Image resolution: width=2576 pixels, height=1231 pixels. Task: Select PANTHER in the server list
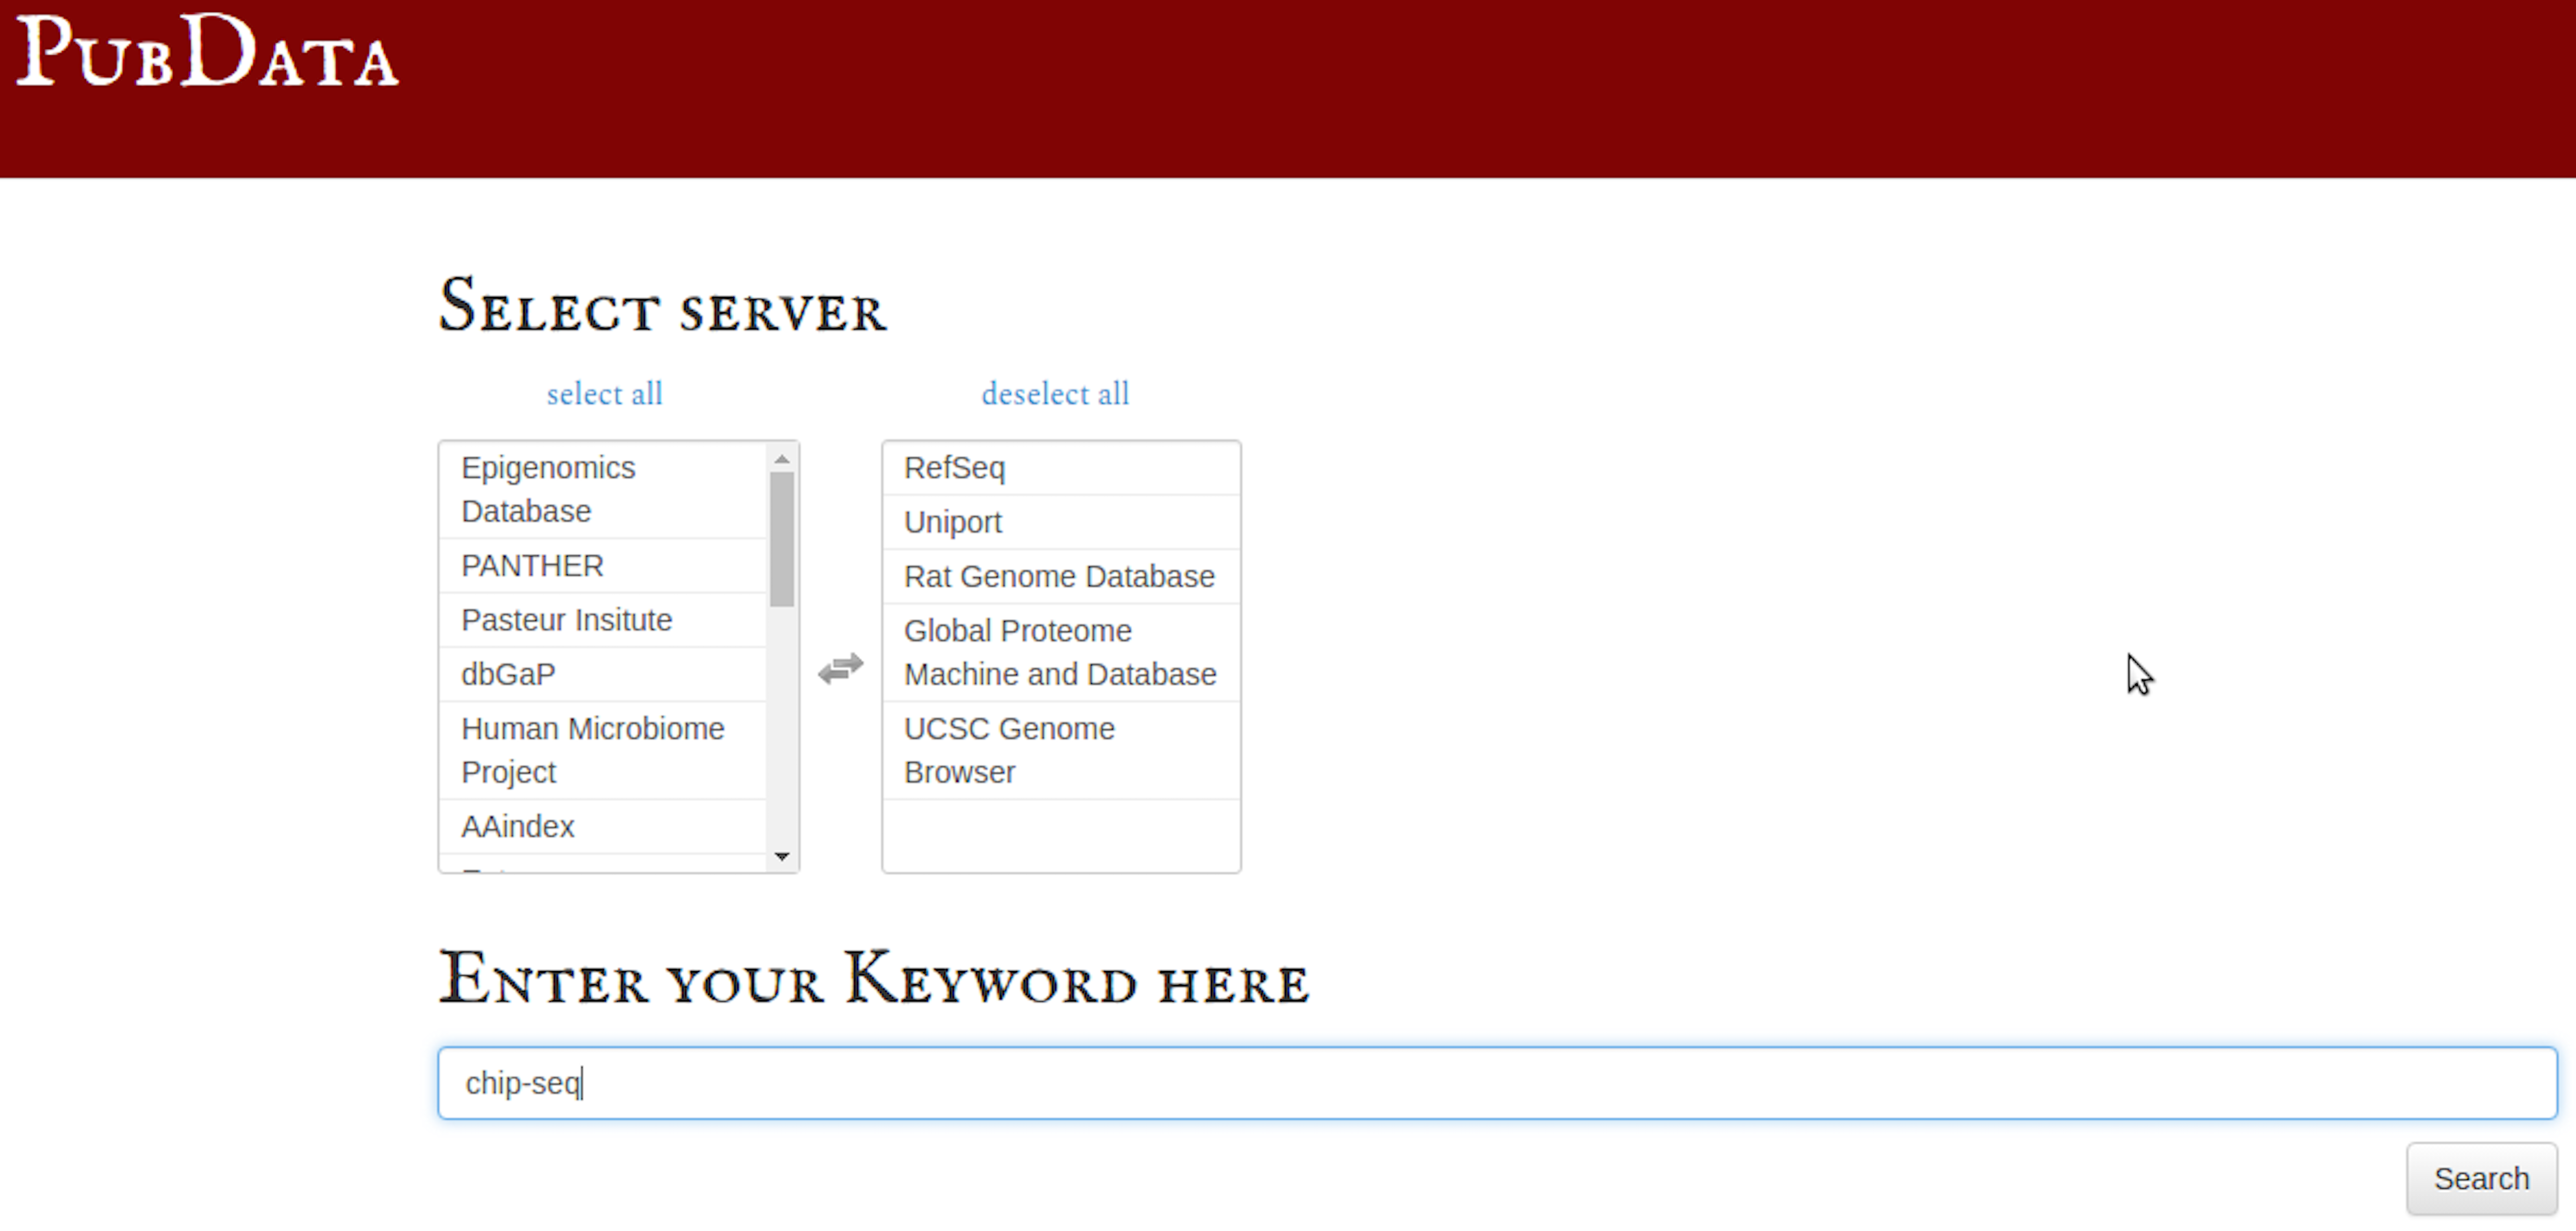[603, 566]
